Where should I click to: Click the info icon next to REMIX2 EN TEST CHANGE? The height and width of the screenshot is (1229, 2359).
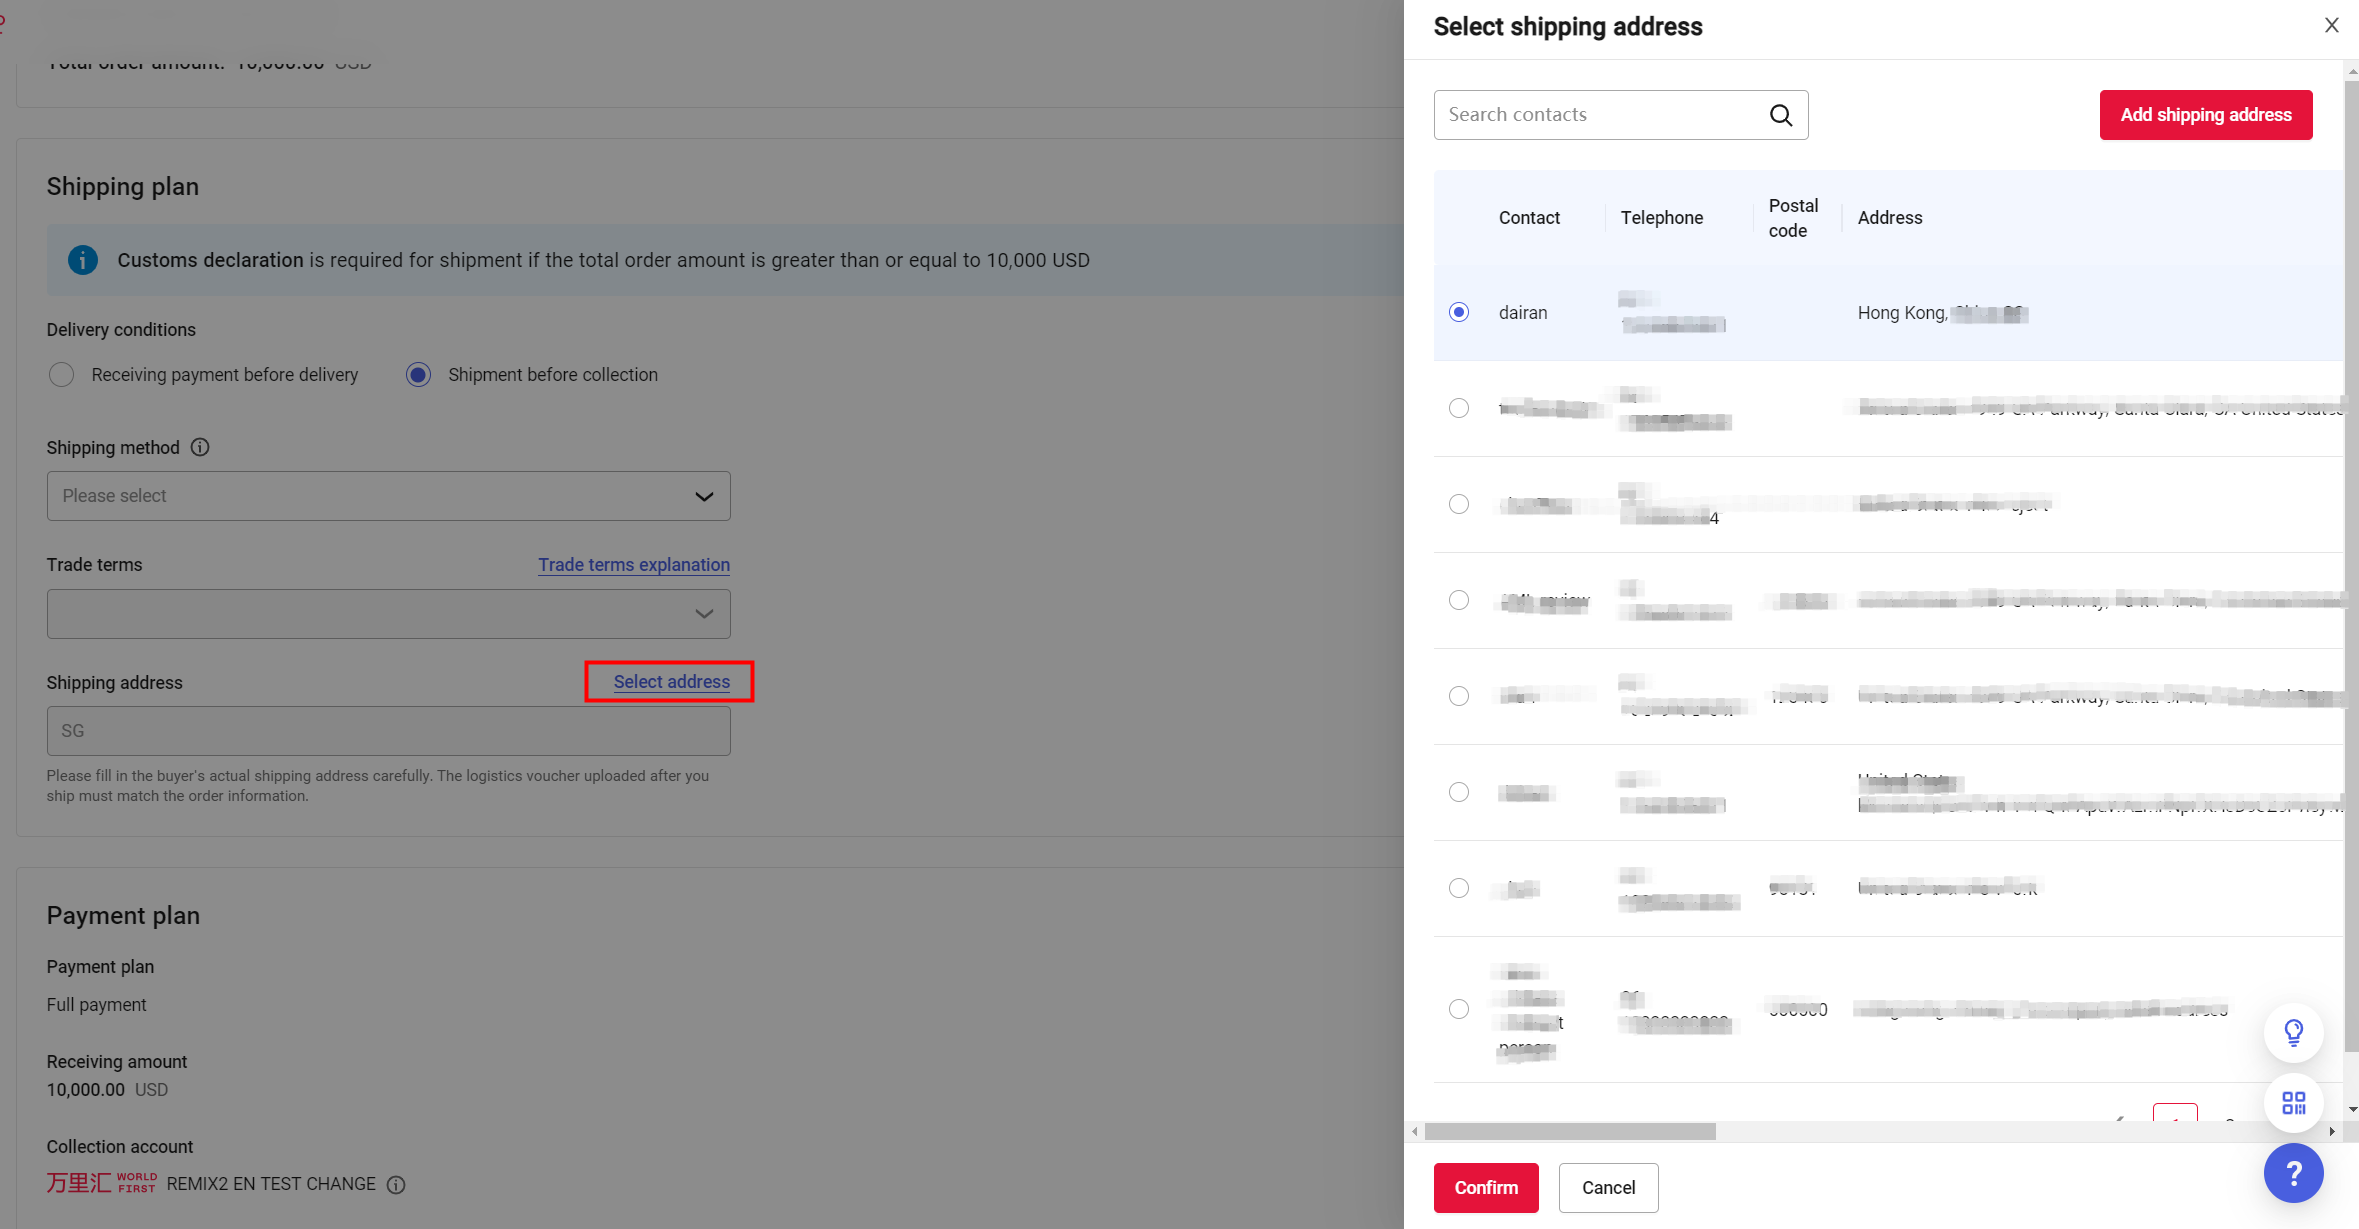396,1185
